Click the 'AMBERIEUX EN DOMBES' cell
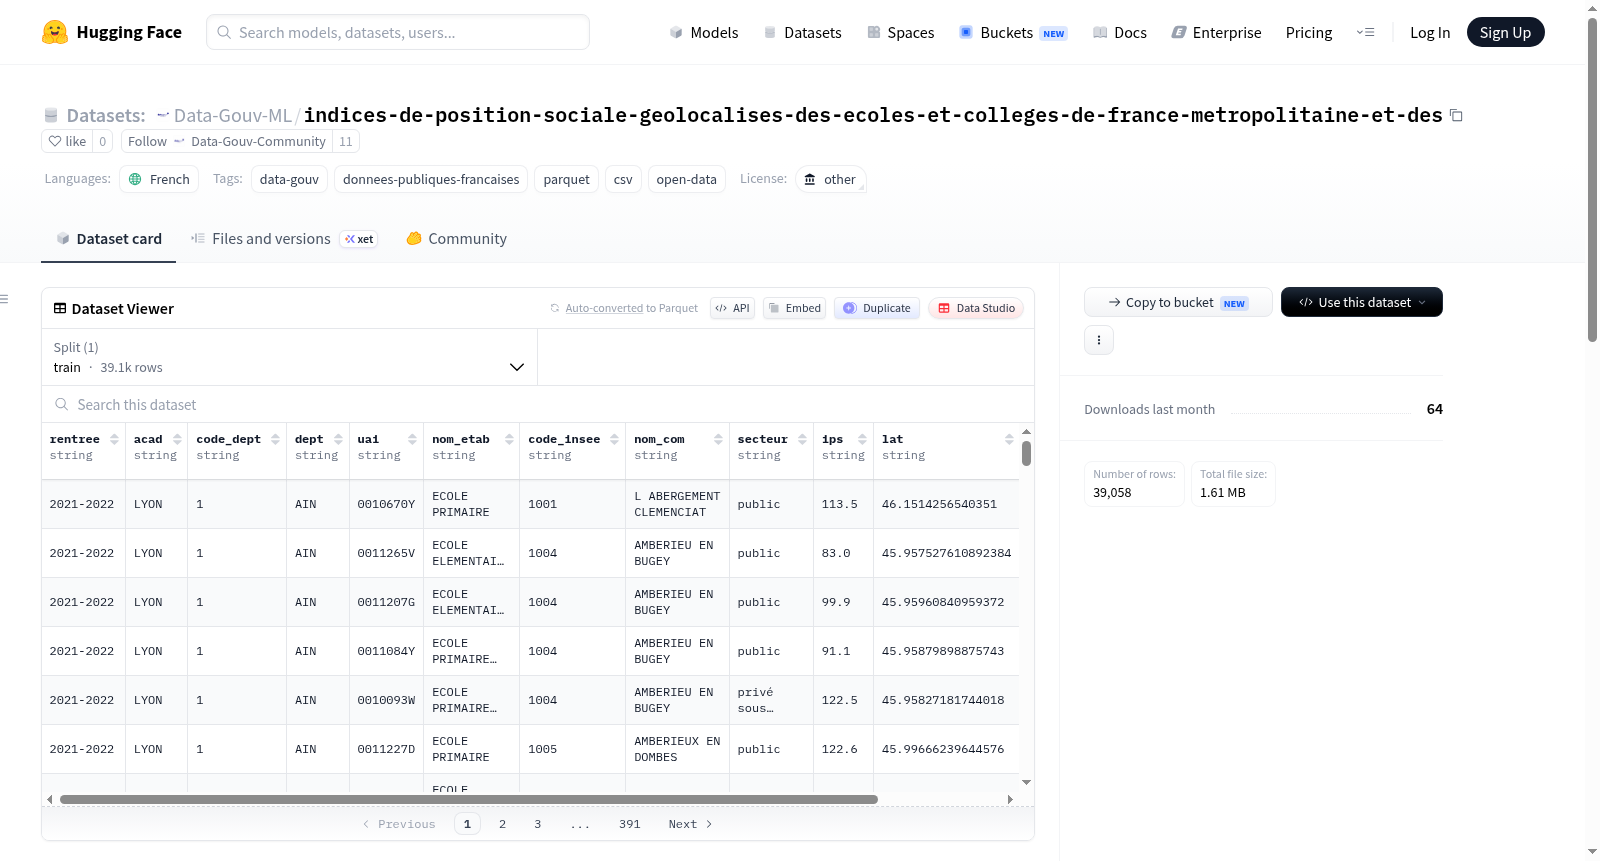The height and width of the screenshot is (861, 1600). click(677, 749)
